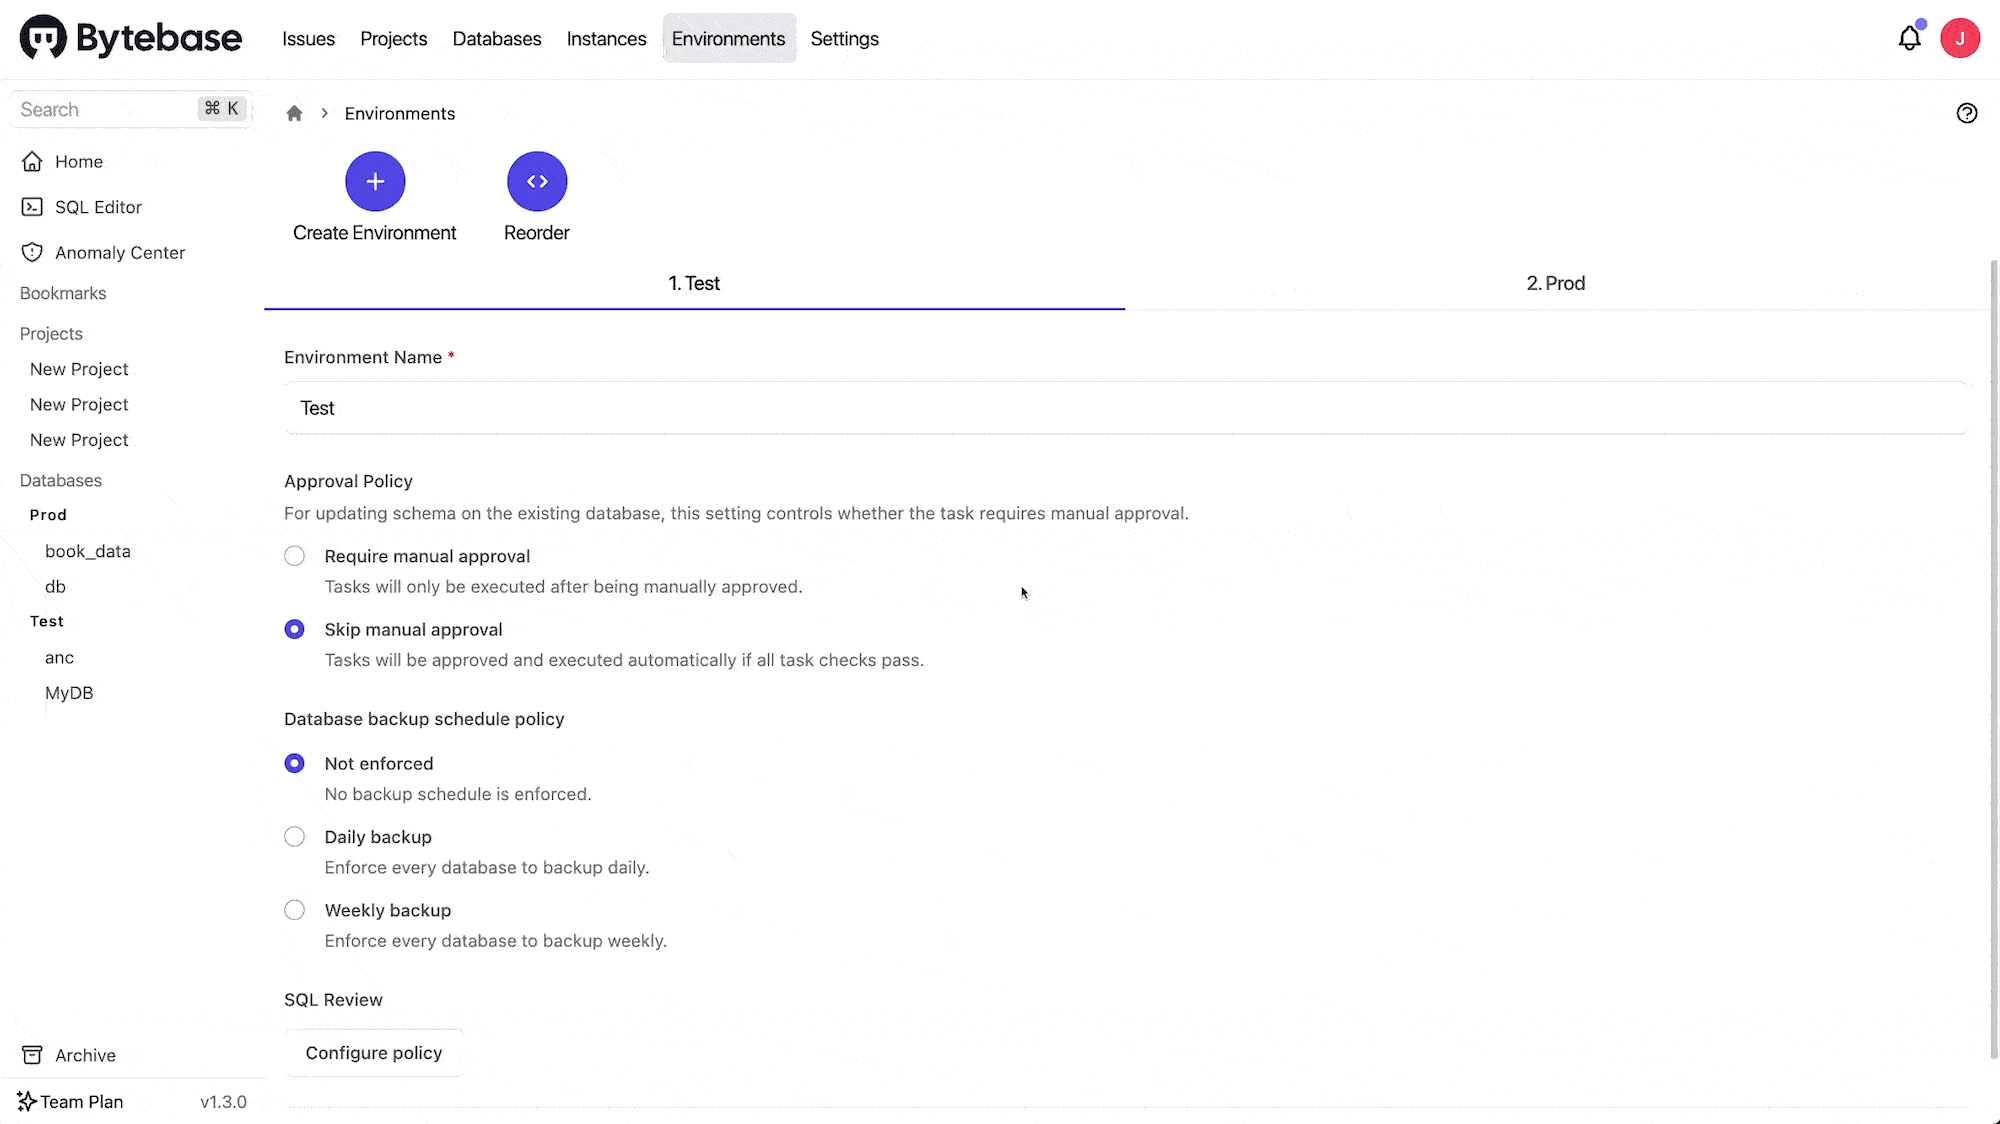The image size is (2000, 1124).
Task: Open the Issues menu
Action: pos(308,38)
